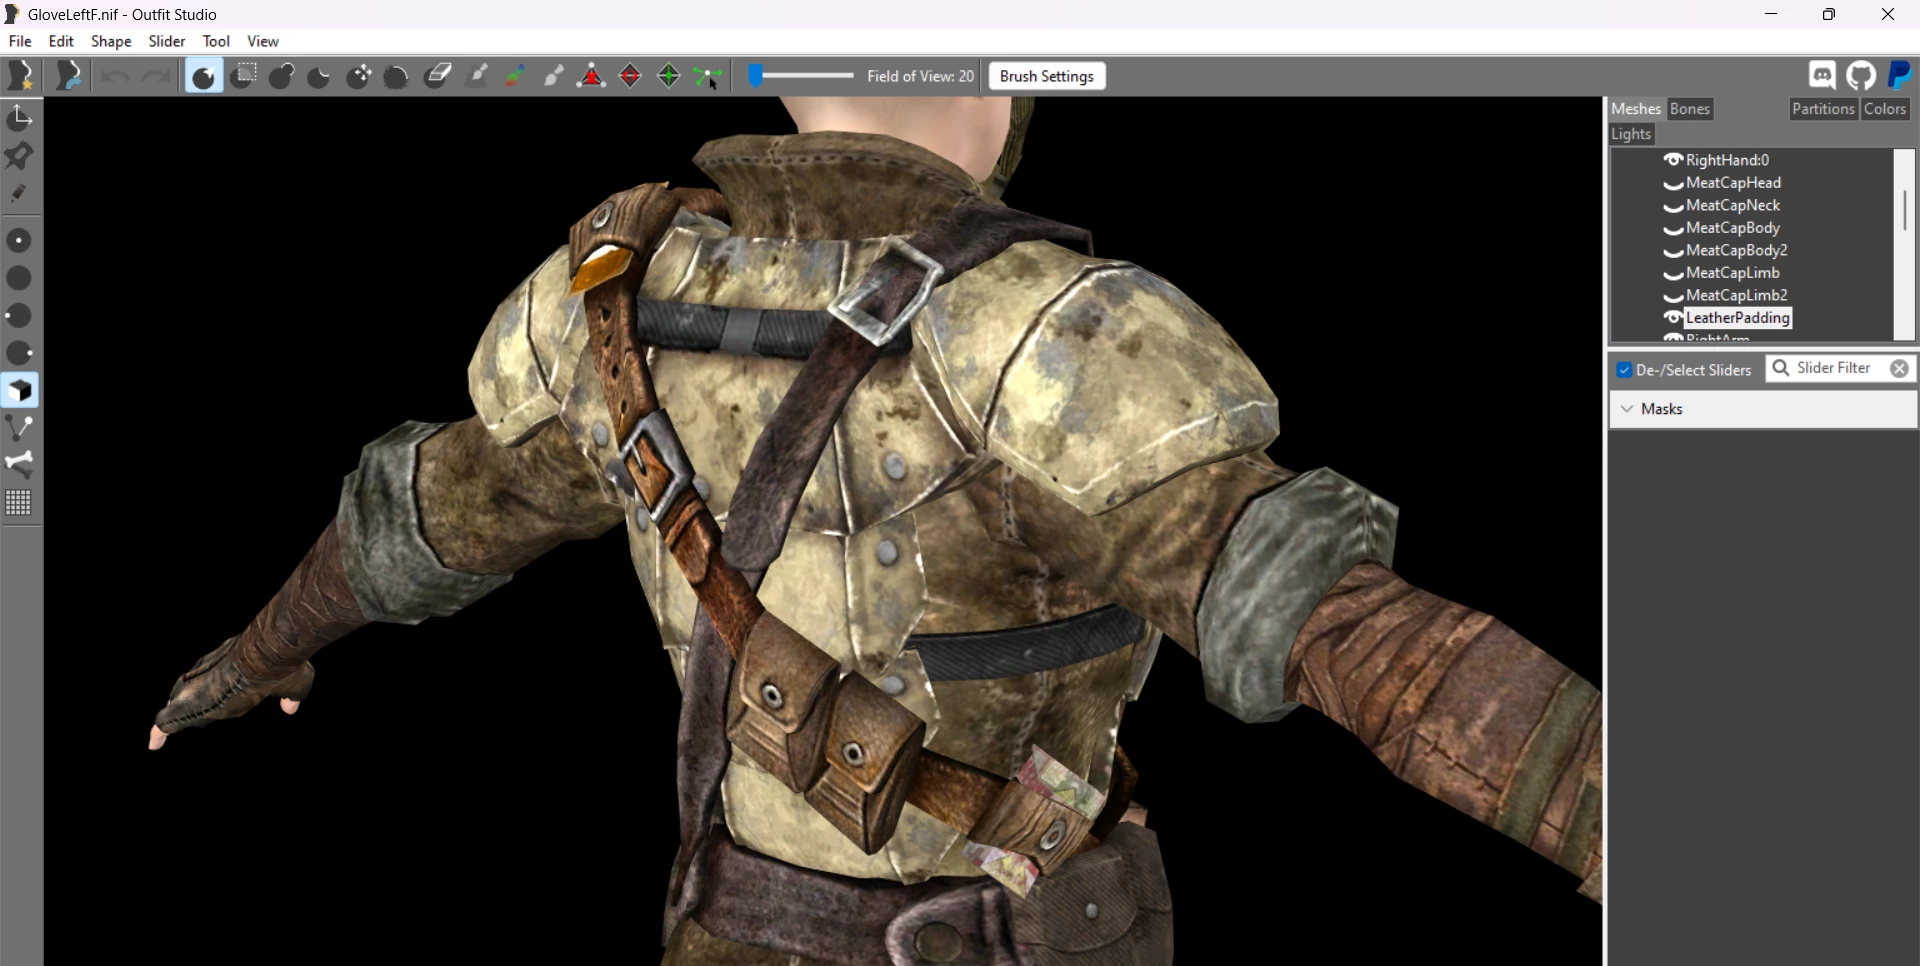The image size is (1920, 966).
Task: Toggle textures cube icon in left sidebar
Action: pyautogui.click(x=19, y=390)
